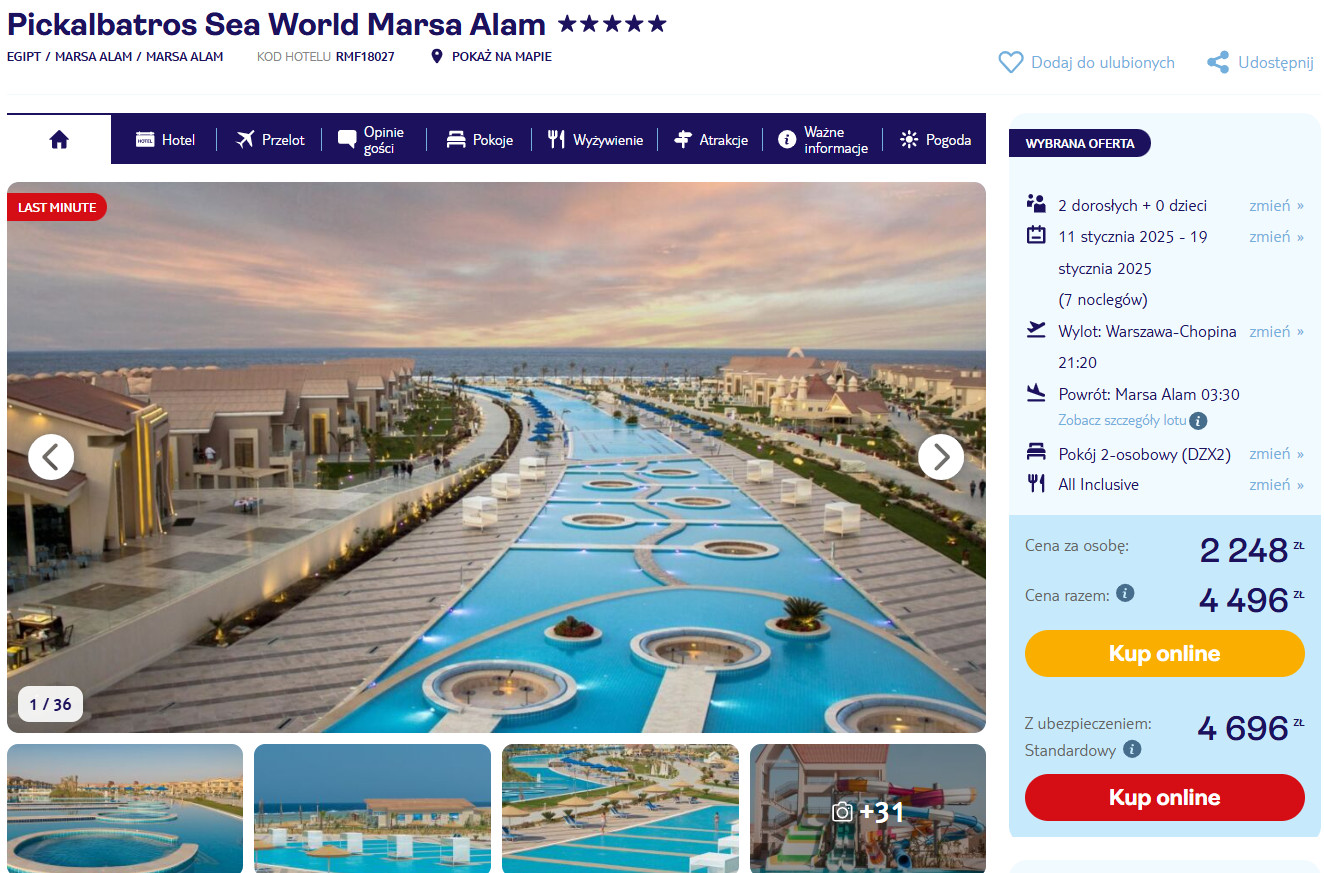The image size is (1324, 873).
Task: Show next photo with right arrow
Action: [941, 457]
